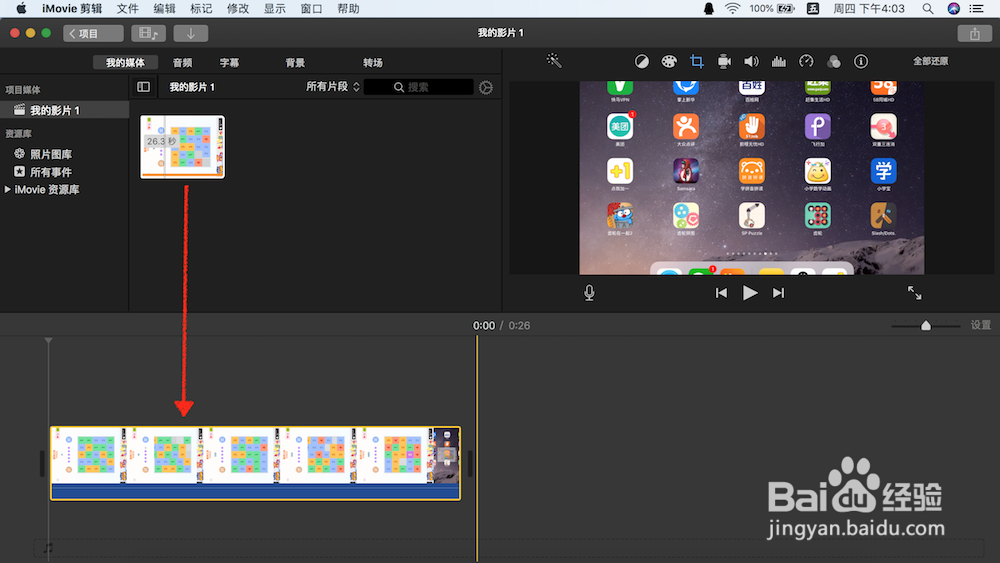Skip to previous clip

coord(721,293)
